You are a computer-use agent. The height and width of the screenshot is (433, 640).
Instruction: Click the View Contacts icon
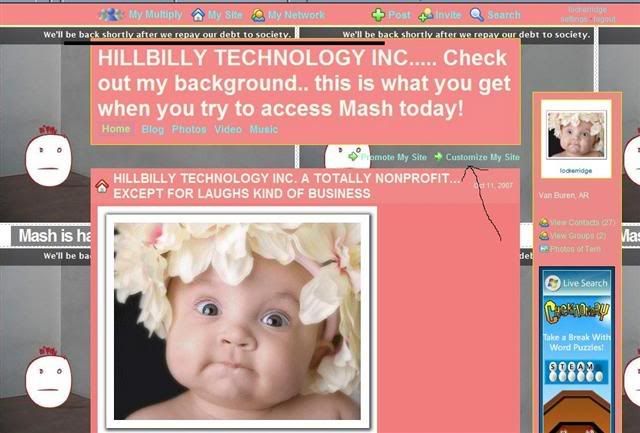(544, 222)
